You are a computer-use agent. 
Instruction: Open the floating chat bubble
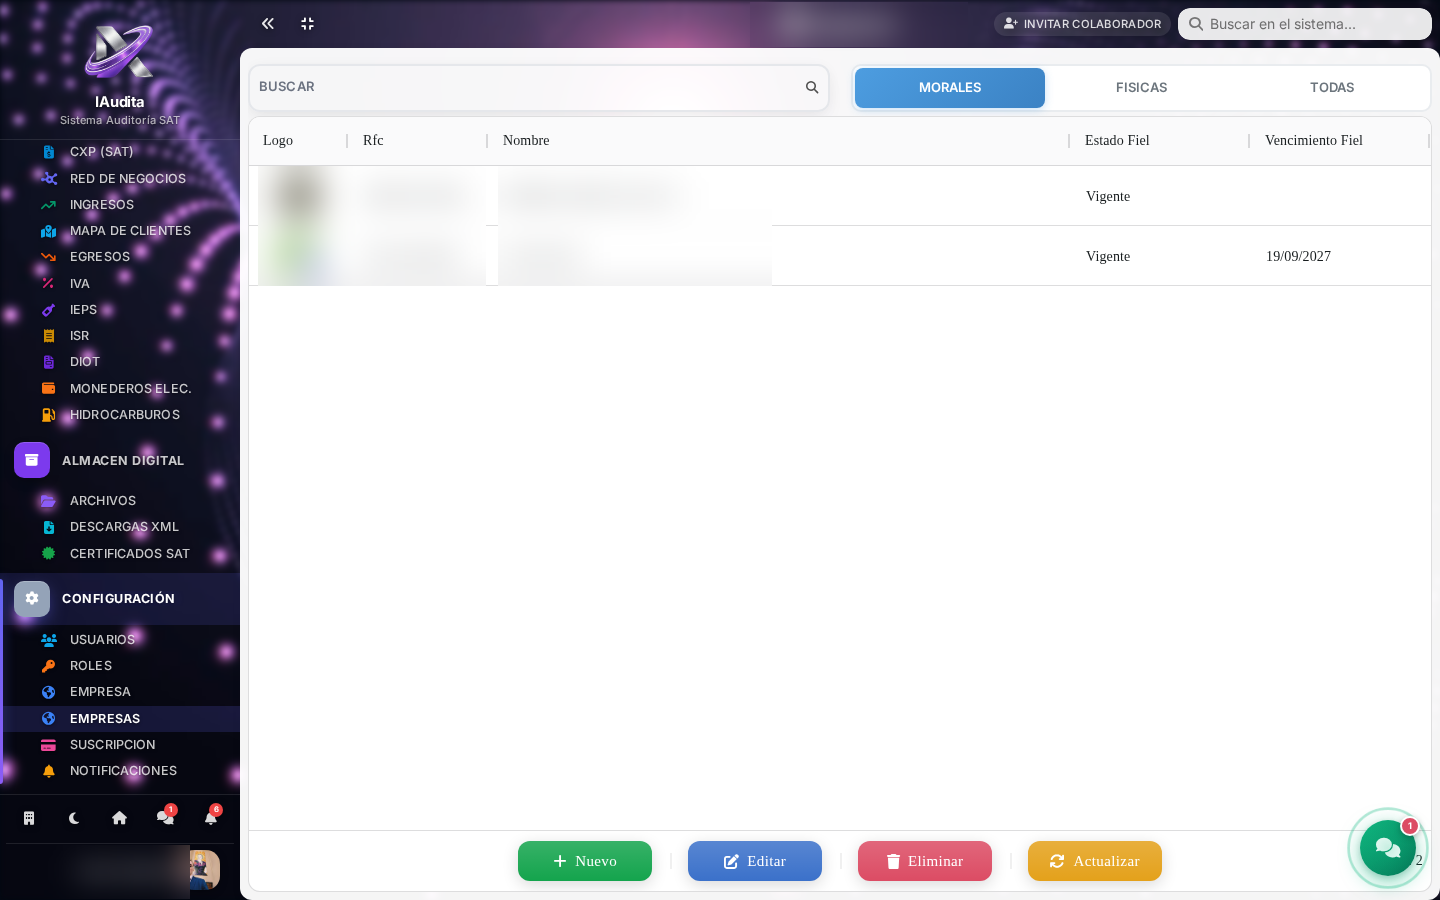coord(1388,848)
